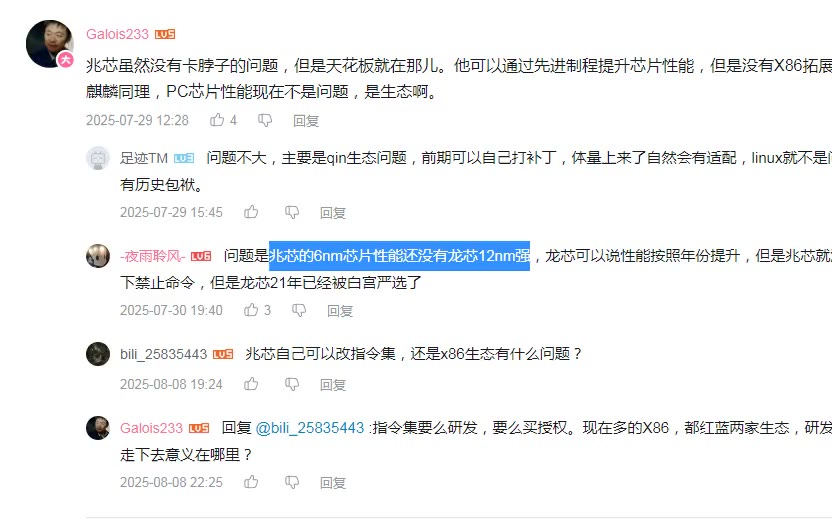
Task: Dislike 足迹TM's reply
Action: 292,213
